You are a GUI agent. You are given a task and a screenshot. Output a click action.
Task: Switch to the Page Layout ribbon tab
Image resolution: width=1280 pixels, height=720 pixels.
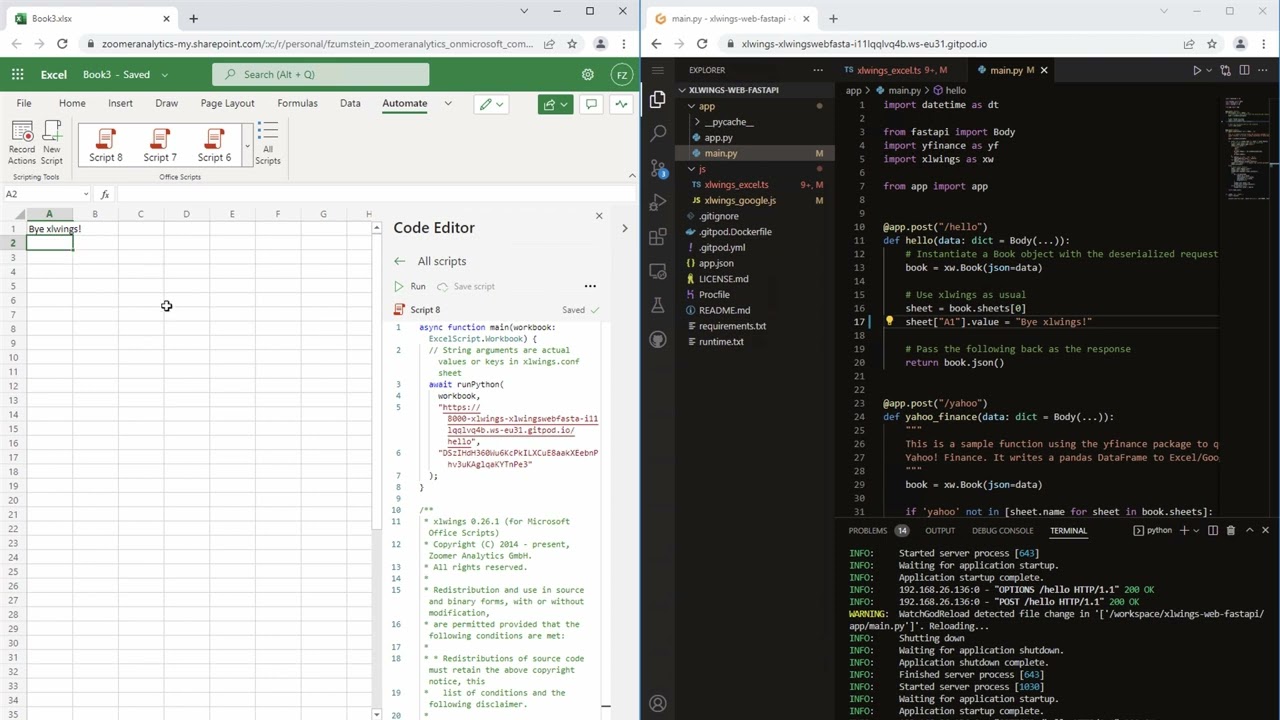227,103
